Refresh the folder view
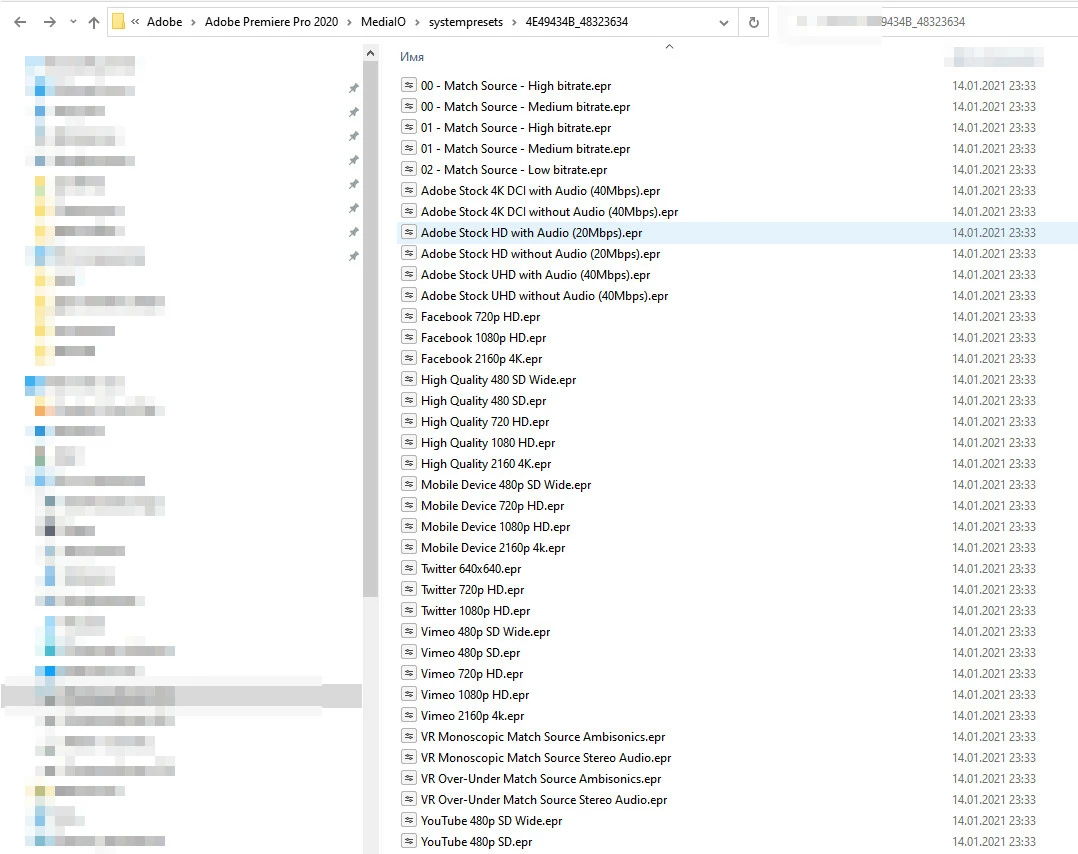The width and height of the screenshot is (1078, 854). (x=754, y=22)
